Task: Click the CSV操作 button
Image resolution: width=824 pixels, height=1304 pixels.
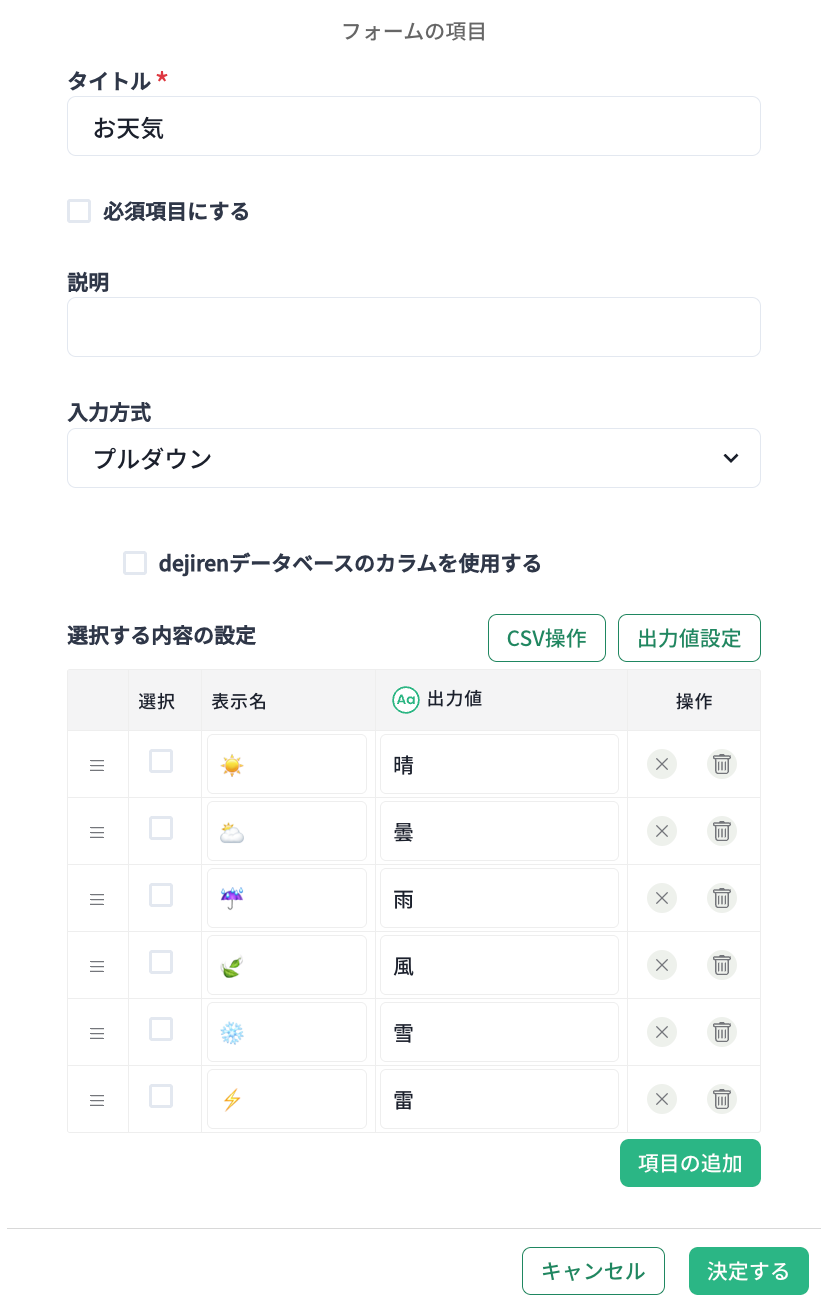Action: click(x=546, y=638)
